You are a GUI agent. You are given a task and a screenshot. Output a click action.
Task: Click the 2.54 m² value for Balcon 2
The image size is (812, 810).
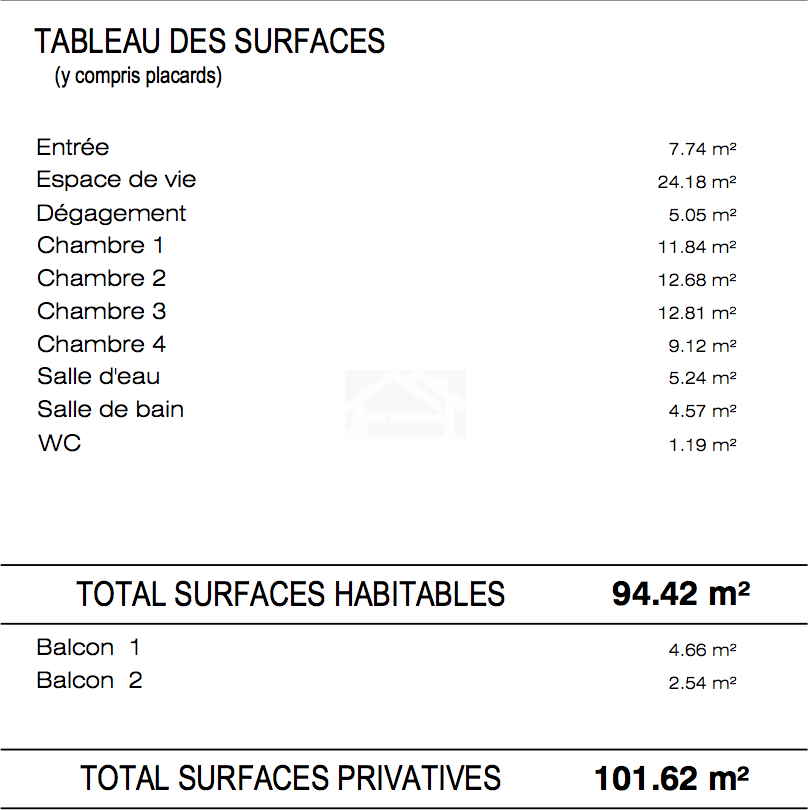point(702,683)
